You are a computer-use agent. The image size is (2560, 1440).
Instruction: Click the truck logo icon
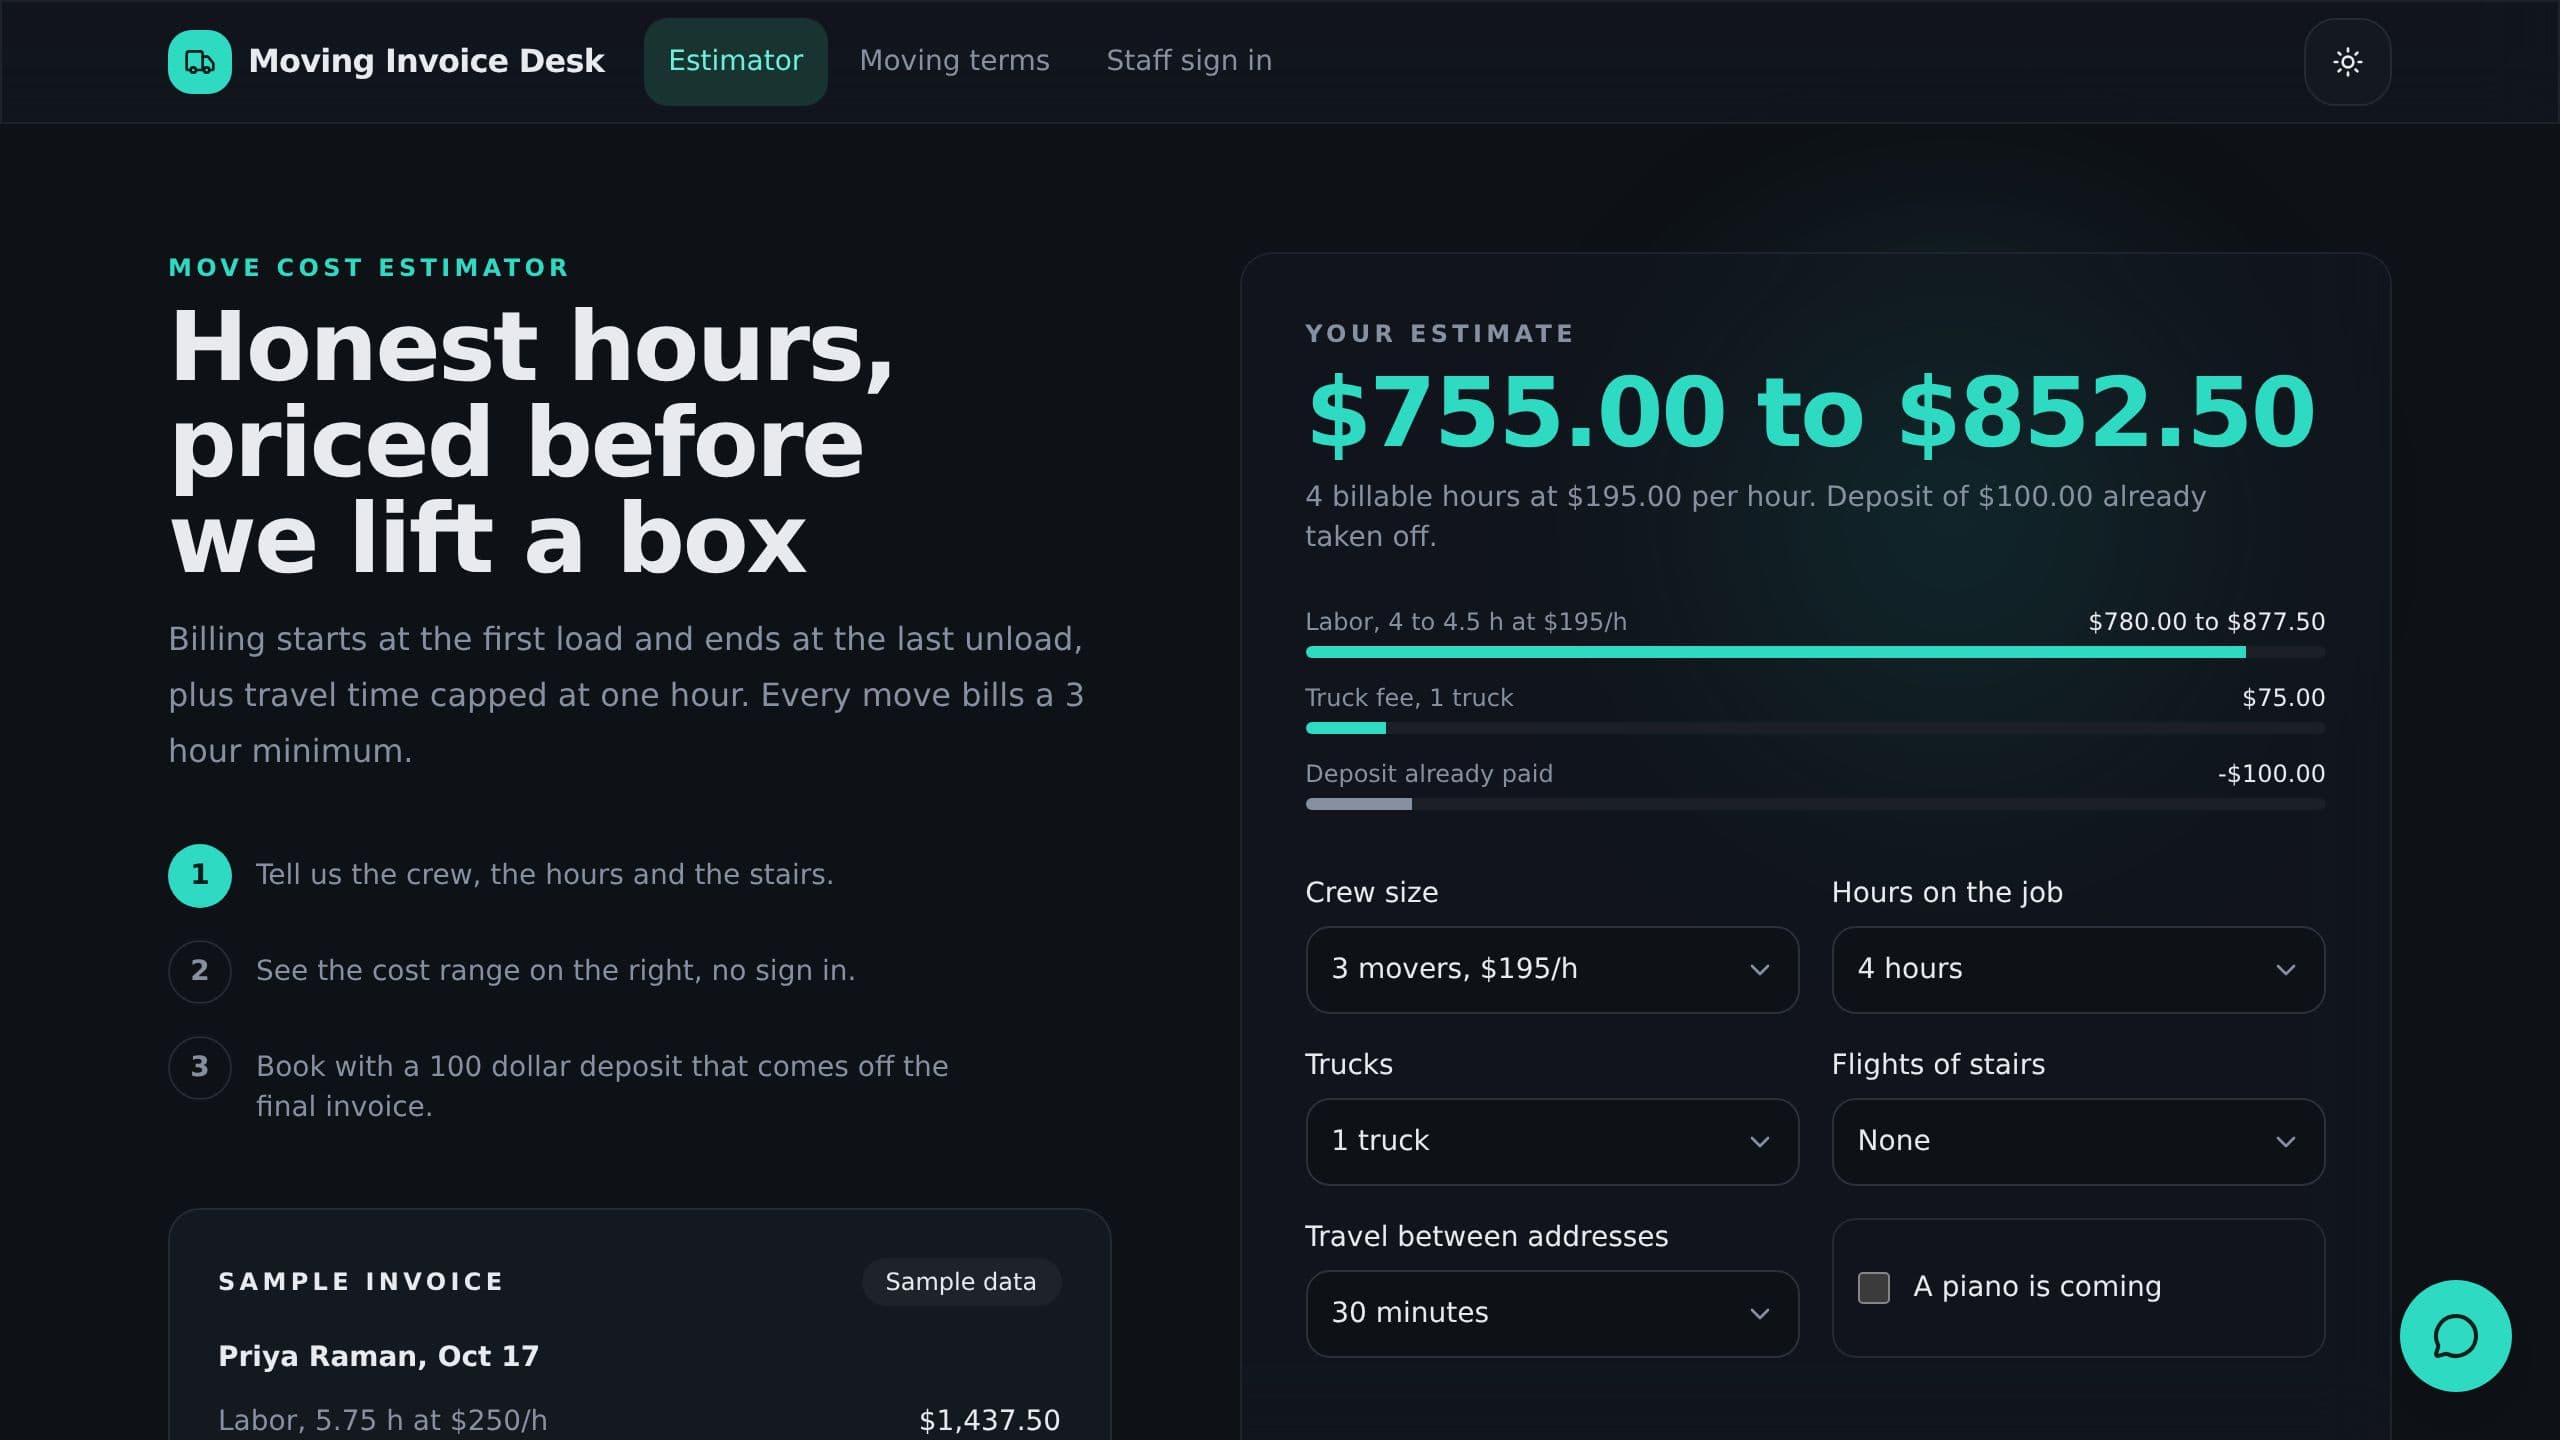click(199, 62)
